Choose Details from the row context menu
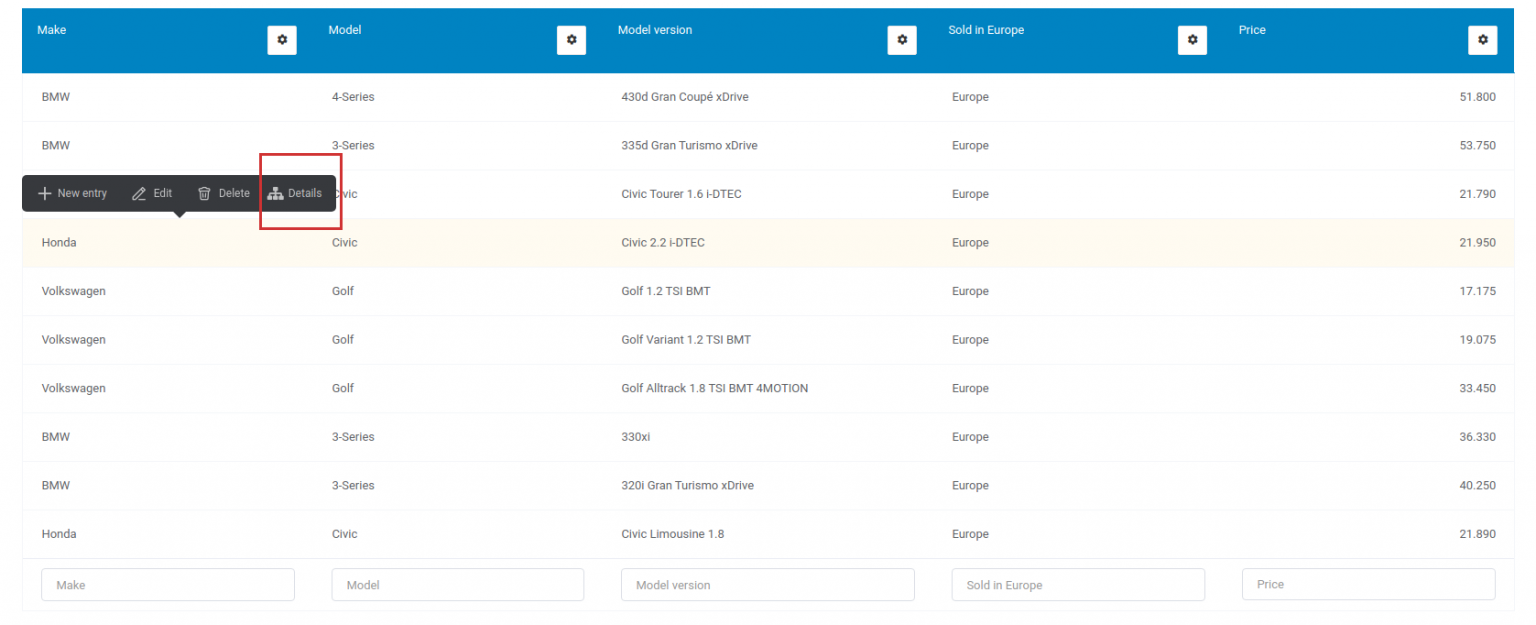Image resolution: width=1536 pixels, height=625 pixels. pos(296,193)
